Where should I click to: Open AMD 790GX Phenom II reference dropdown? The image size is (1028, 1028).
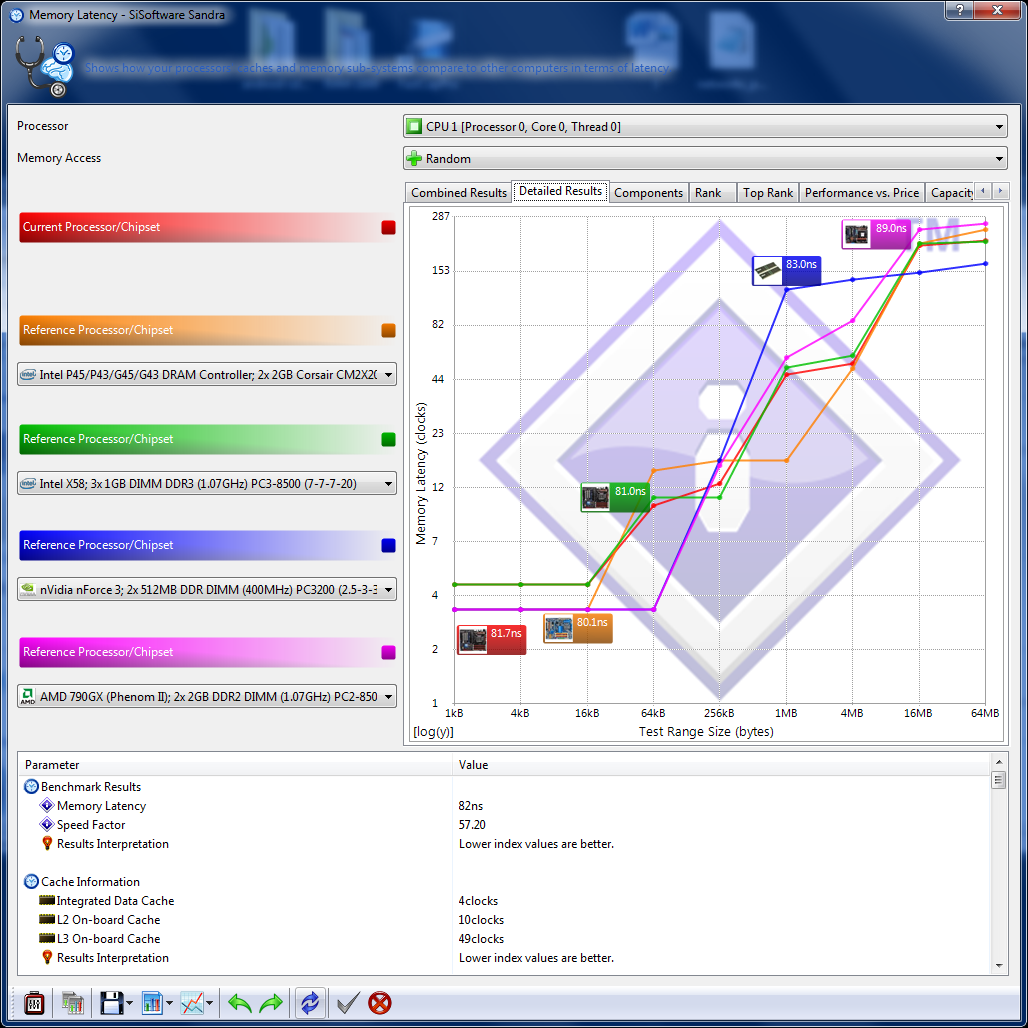pos(207,696)
